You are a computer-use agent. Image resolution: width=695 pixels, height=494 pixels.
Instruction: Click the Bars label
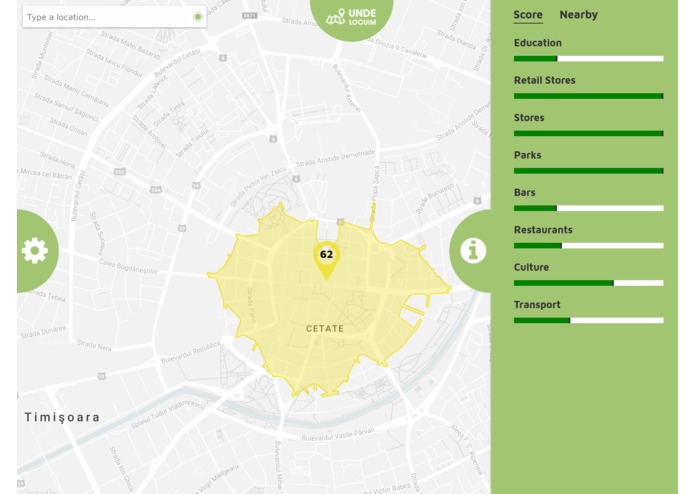coord(524,192)
